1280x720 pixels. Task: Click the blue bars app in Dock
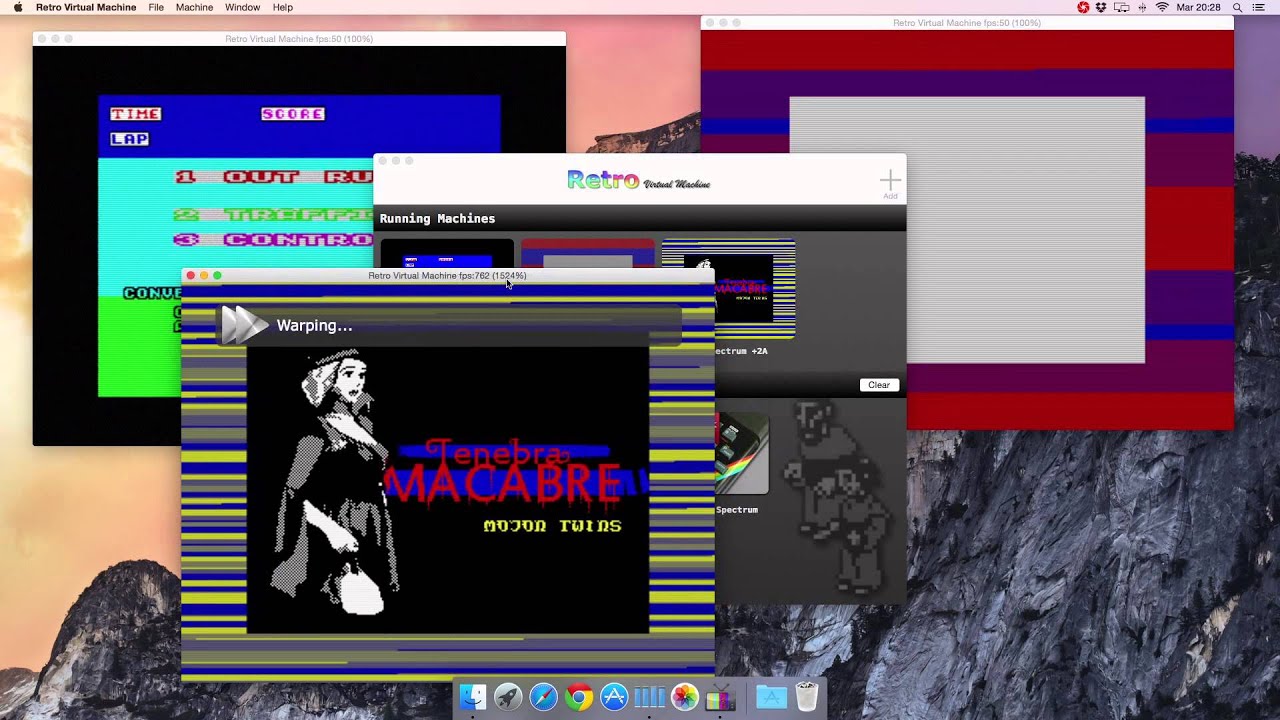(650, 697)
